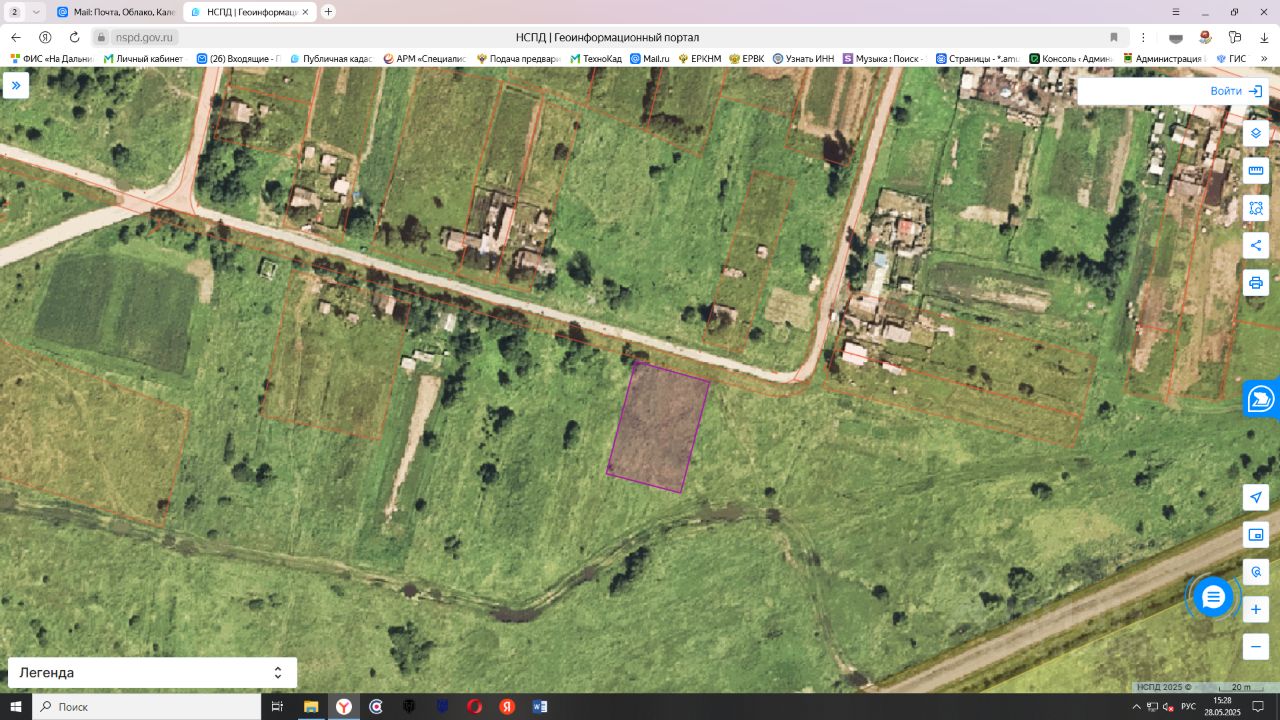Show more bookmarks via double chevron
This screenshot has width=1280, height=720.
pos(1266,58)
